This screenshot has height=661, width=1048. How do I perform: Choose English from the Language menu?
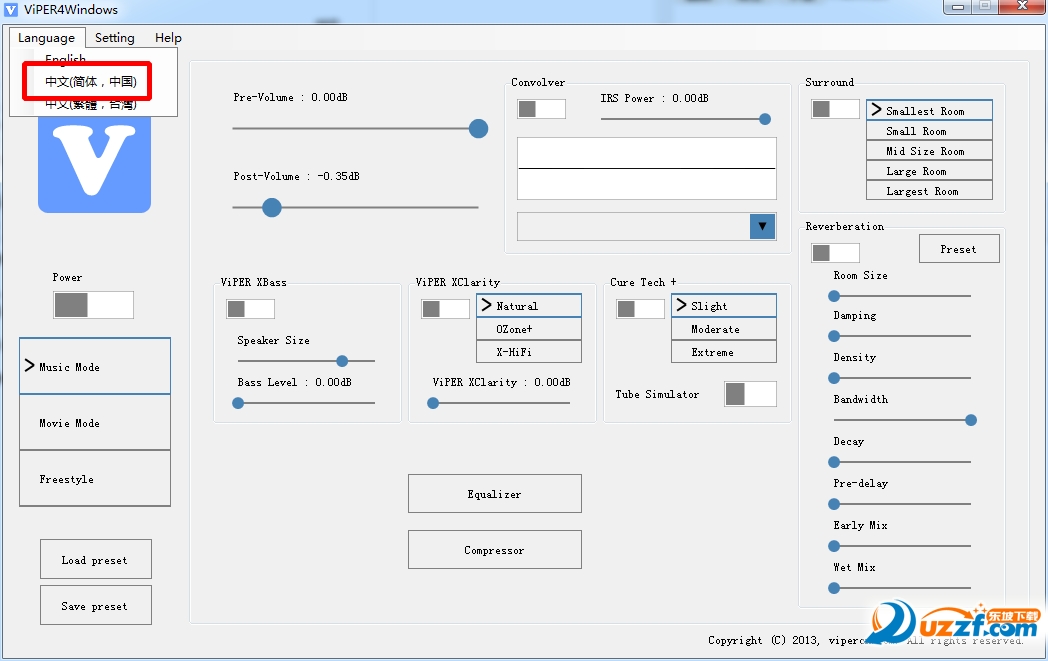tap(66, 59)
